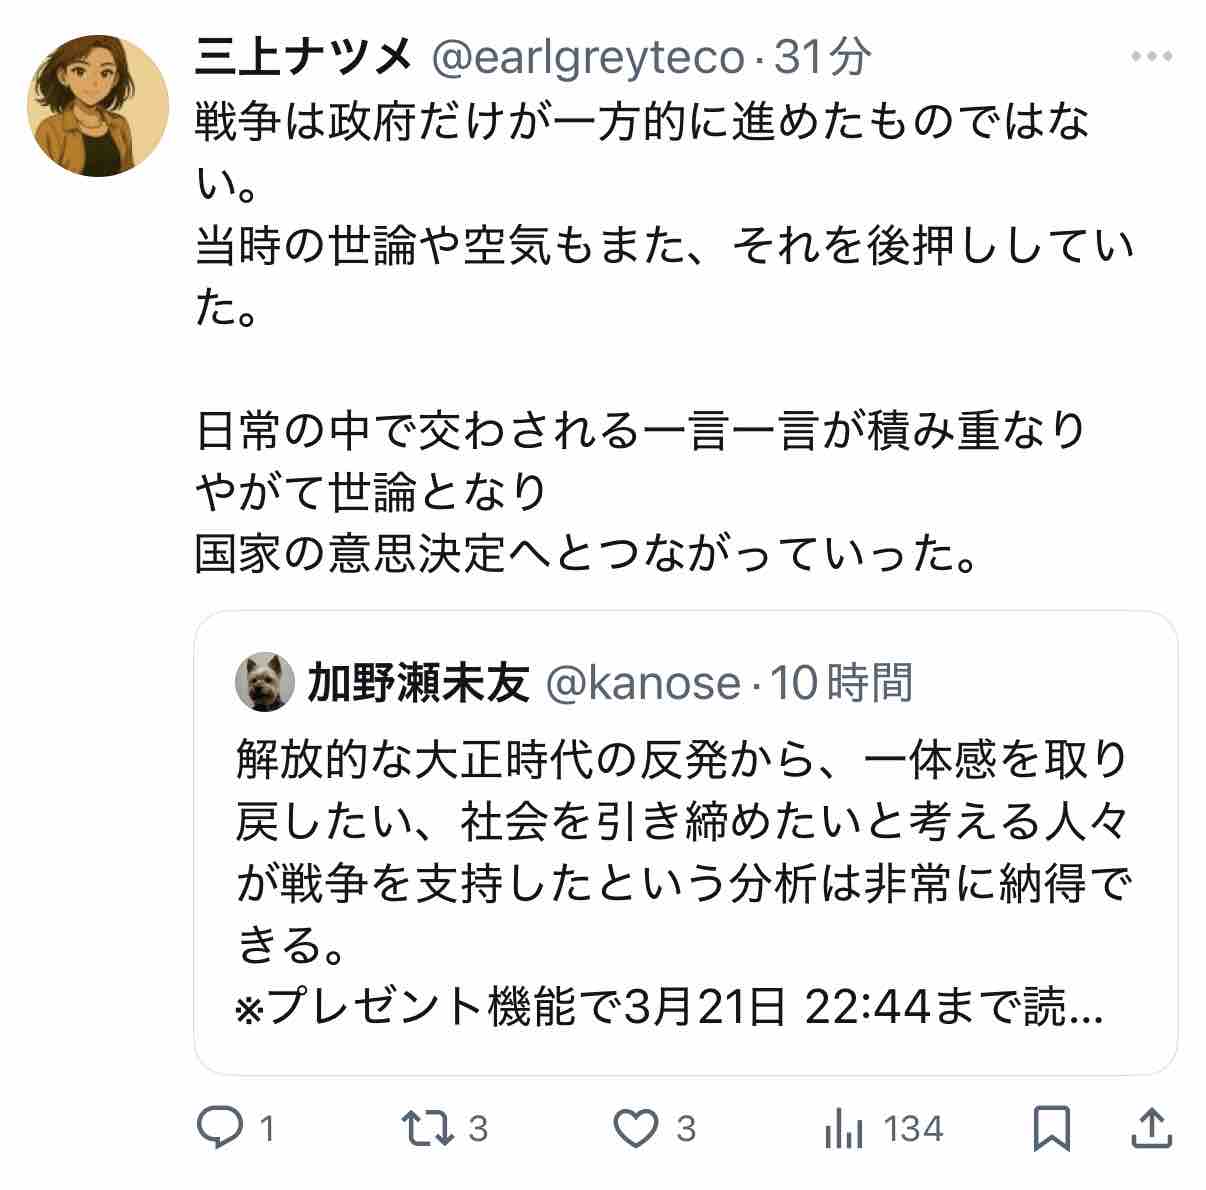The height and width of the screenshot is (1190, 1206).
Task: Open quoted author name 加野瀬未友
Action: 418,683
